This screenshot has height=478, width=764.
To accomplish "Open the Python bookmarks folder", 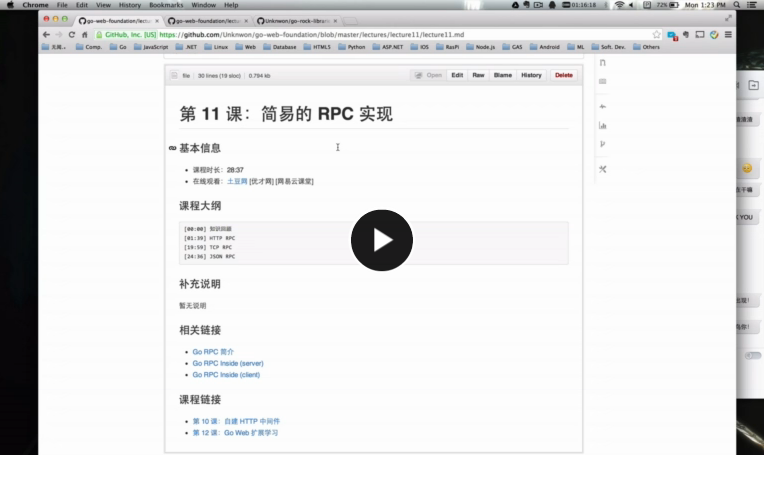I will [x=352, y=47].
